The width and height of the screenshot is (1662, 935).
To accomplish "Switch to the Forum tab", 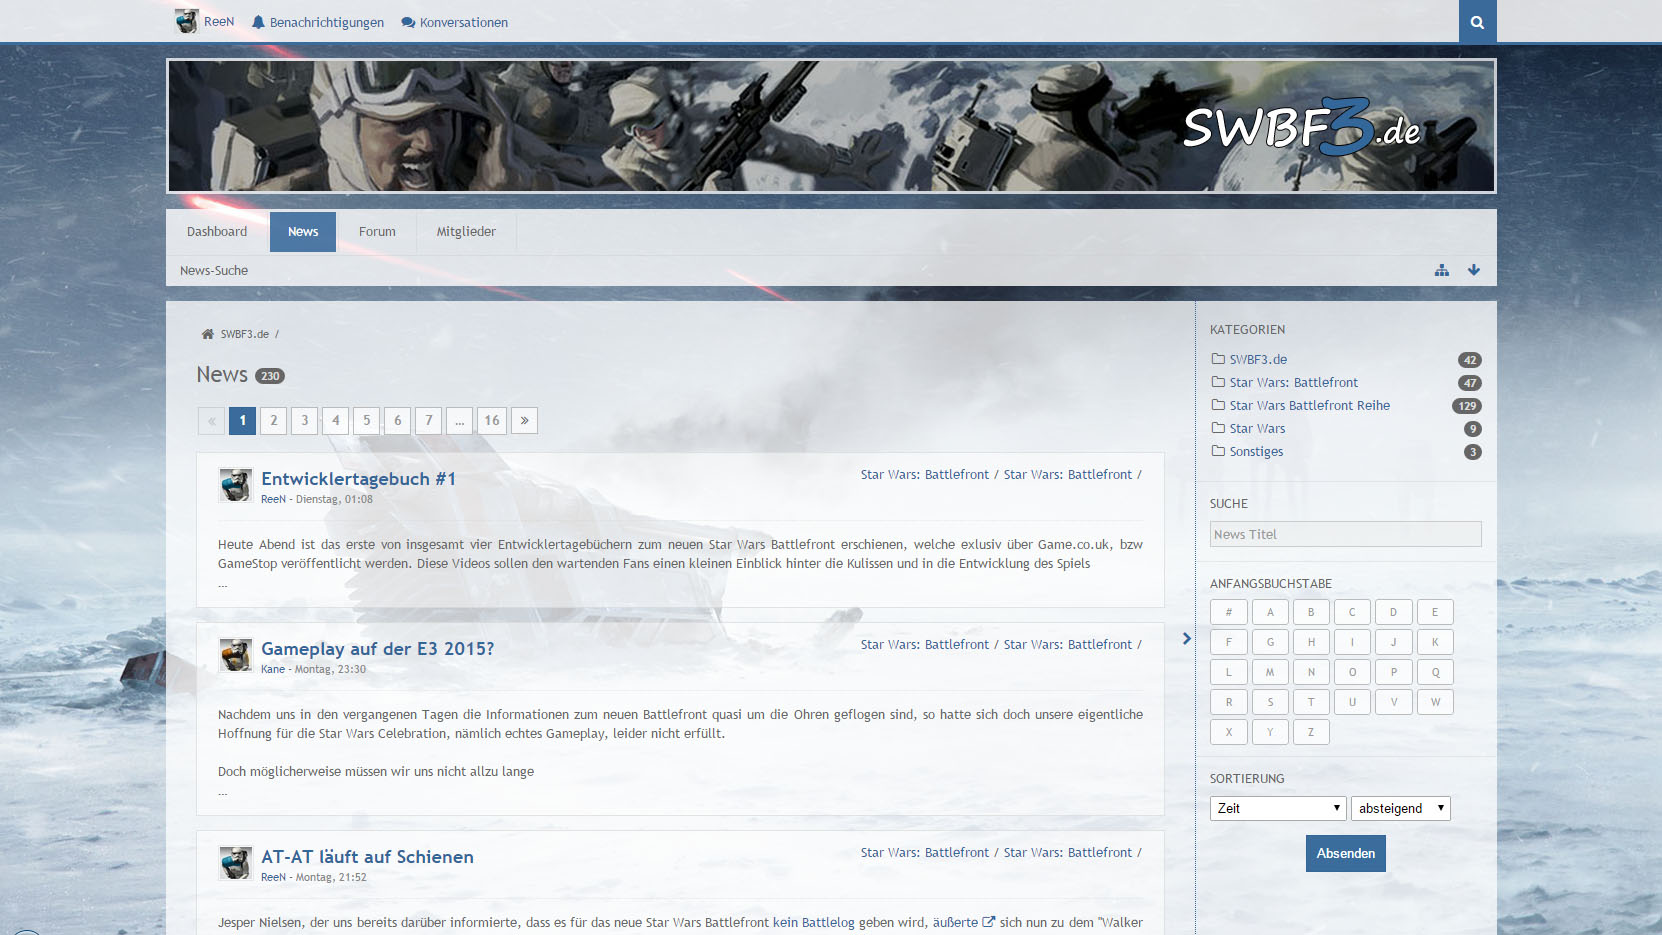I will [377, 231].
